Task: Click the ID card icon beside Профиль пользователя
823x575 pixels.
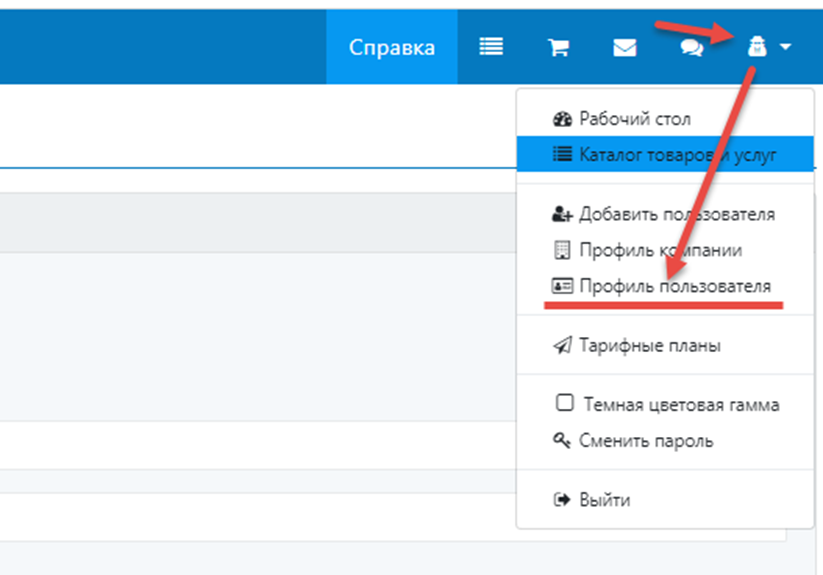Action: click(x=562, y=286)
